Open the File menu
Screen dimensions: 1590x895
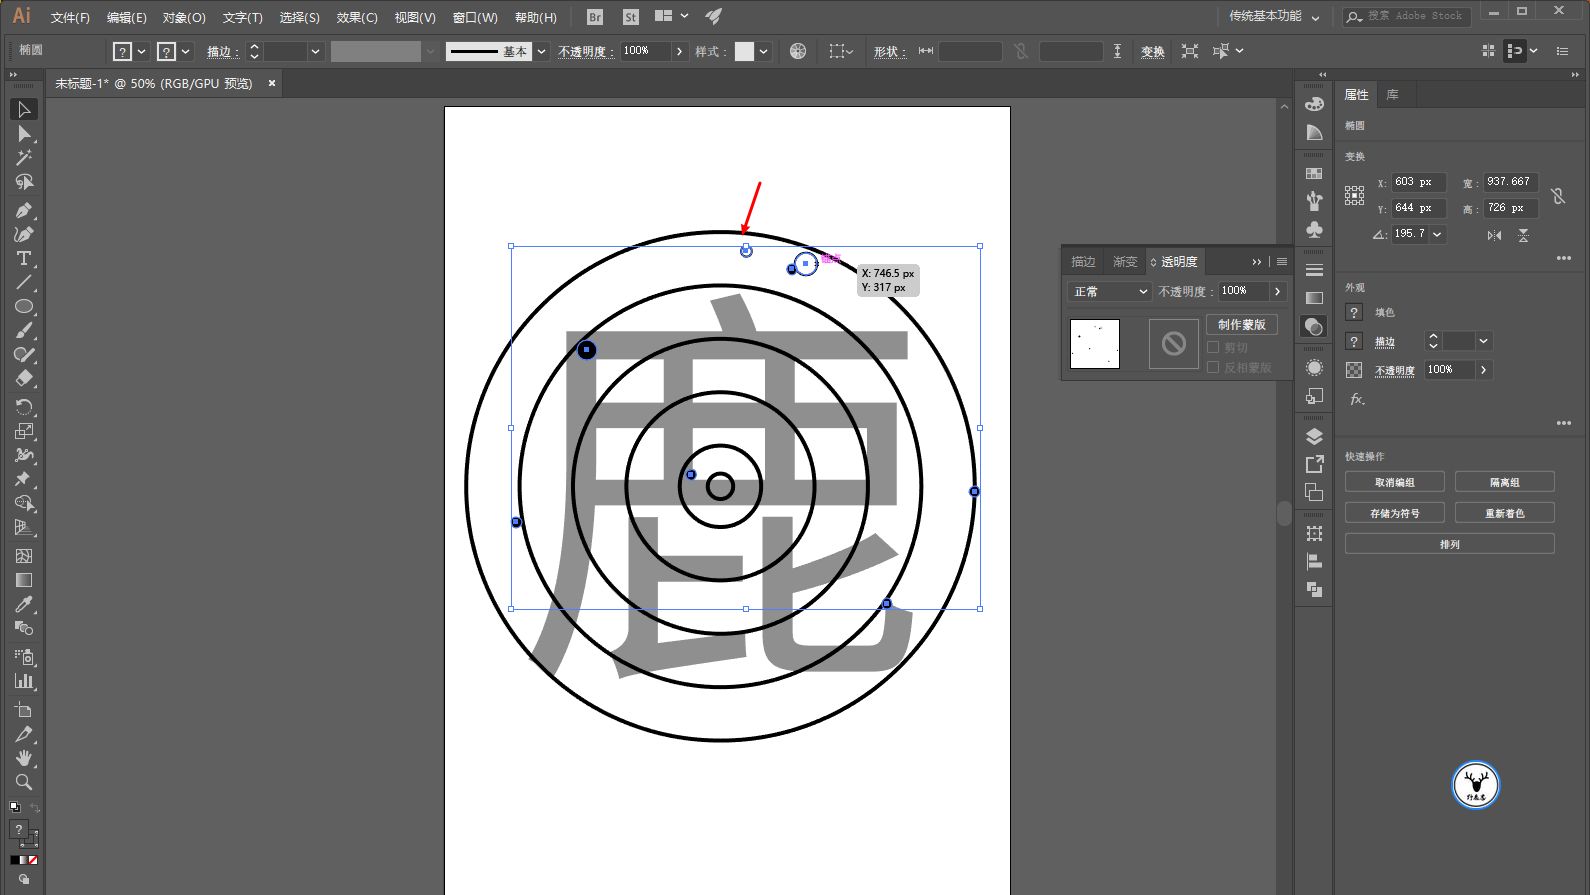point(70,17)
